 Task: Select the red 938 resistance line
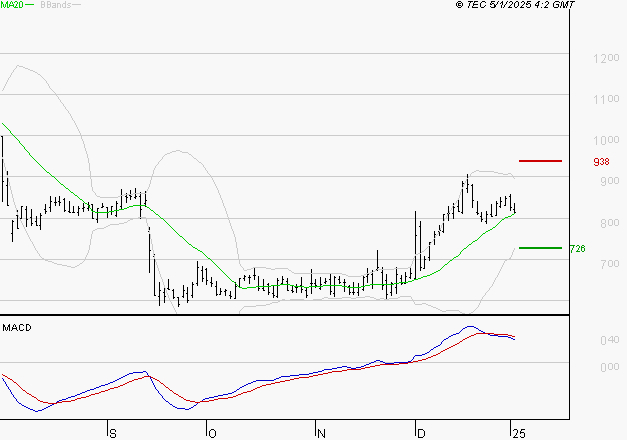(540, 160)
